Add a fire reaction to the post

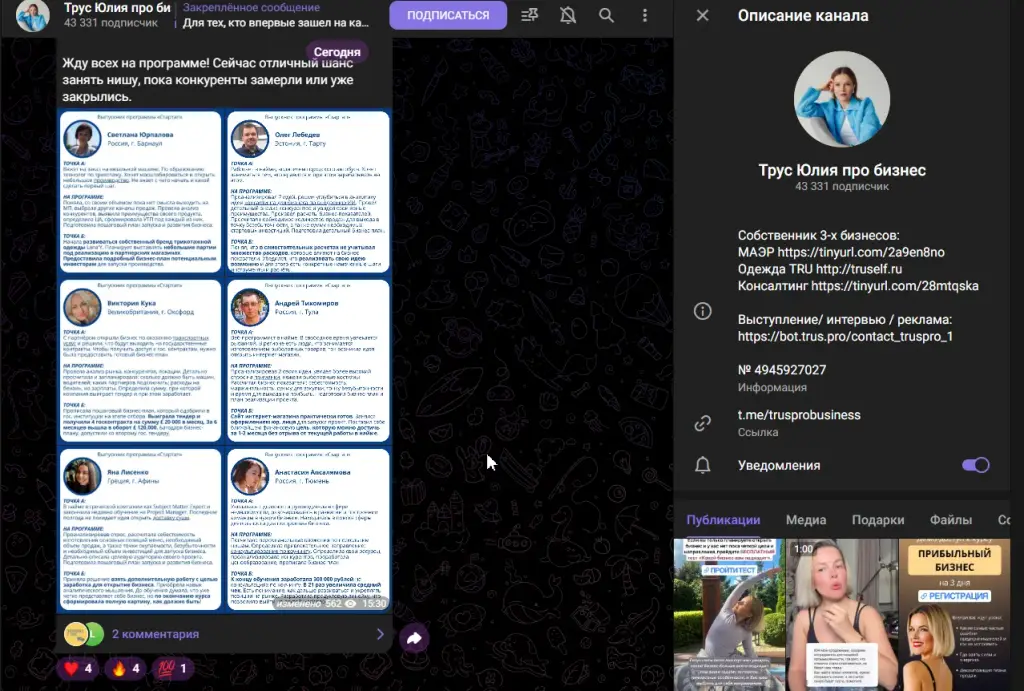tap(126, 668)
